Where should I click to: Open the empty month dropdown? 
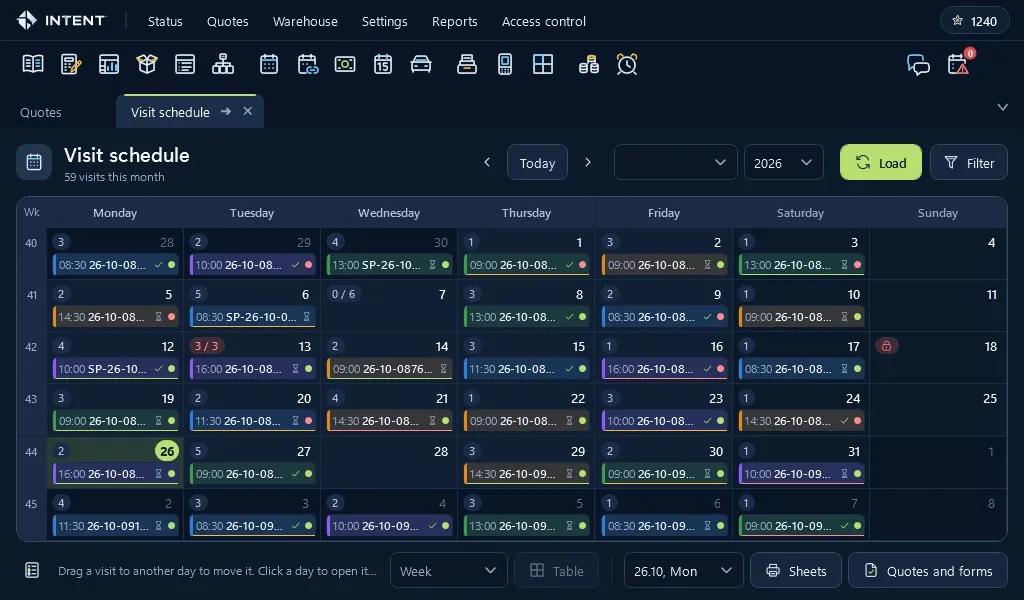point(675,162)
